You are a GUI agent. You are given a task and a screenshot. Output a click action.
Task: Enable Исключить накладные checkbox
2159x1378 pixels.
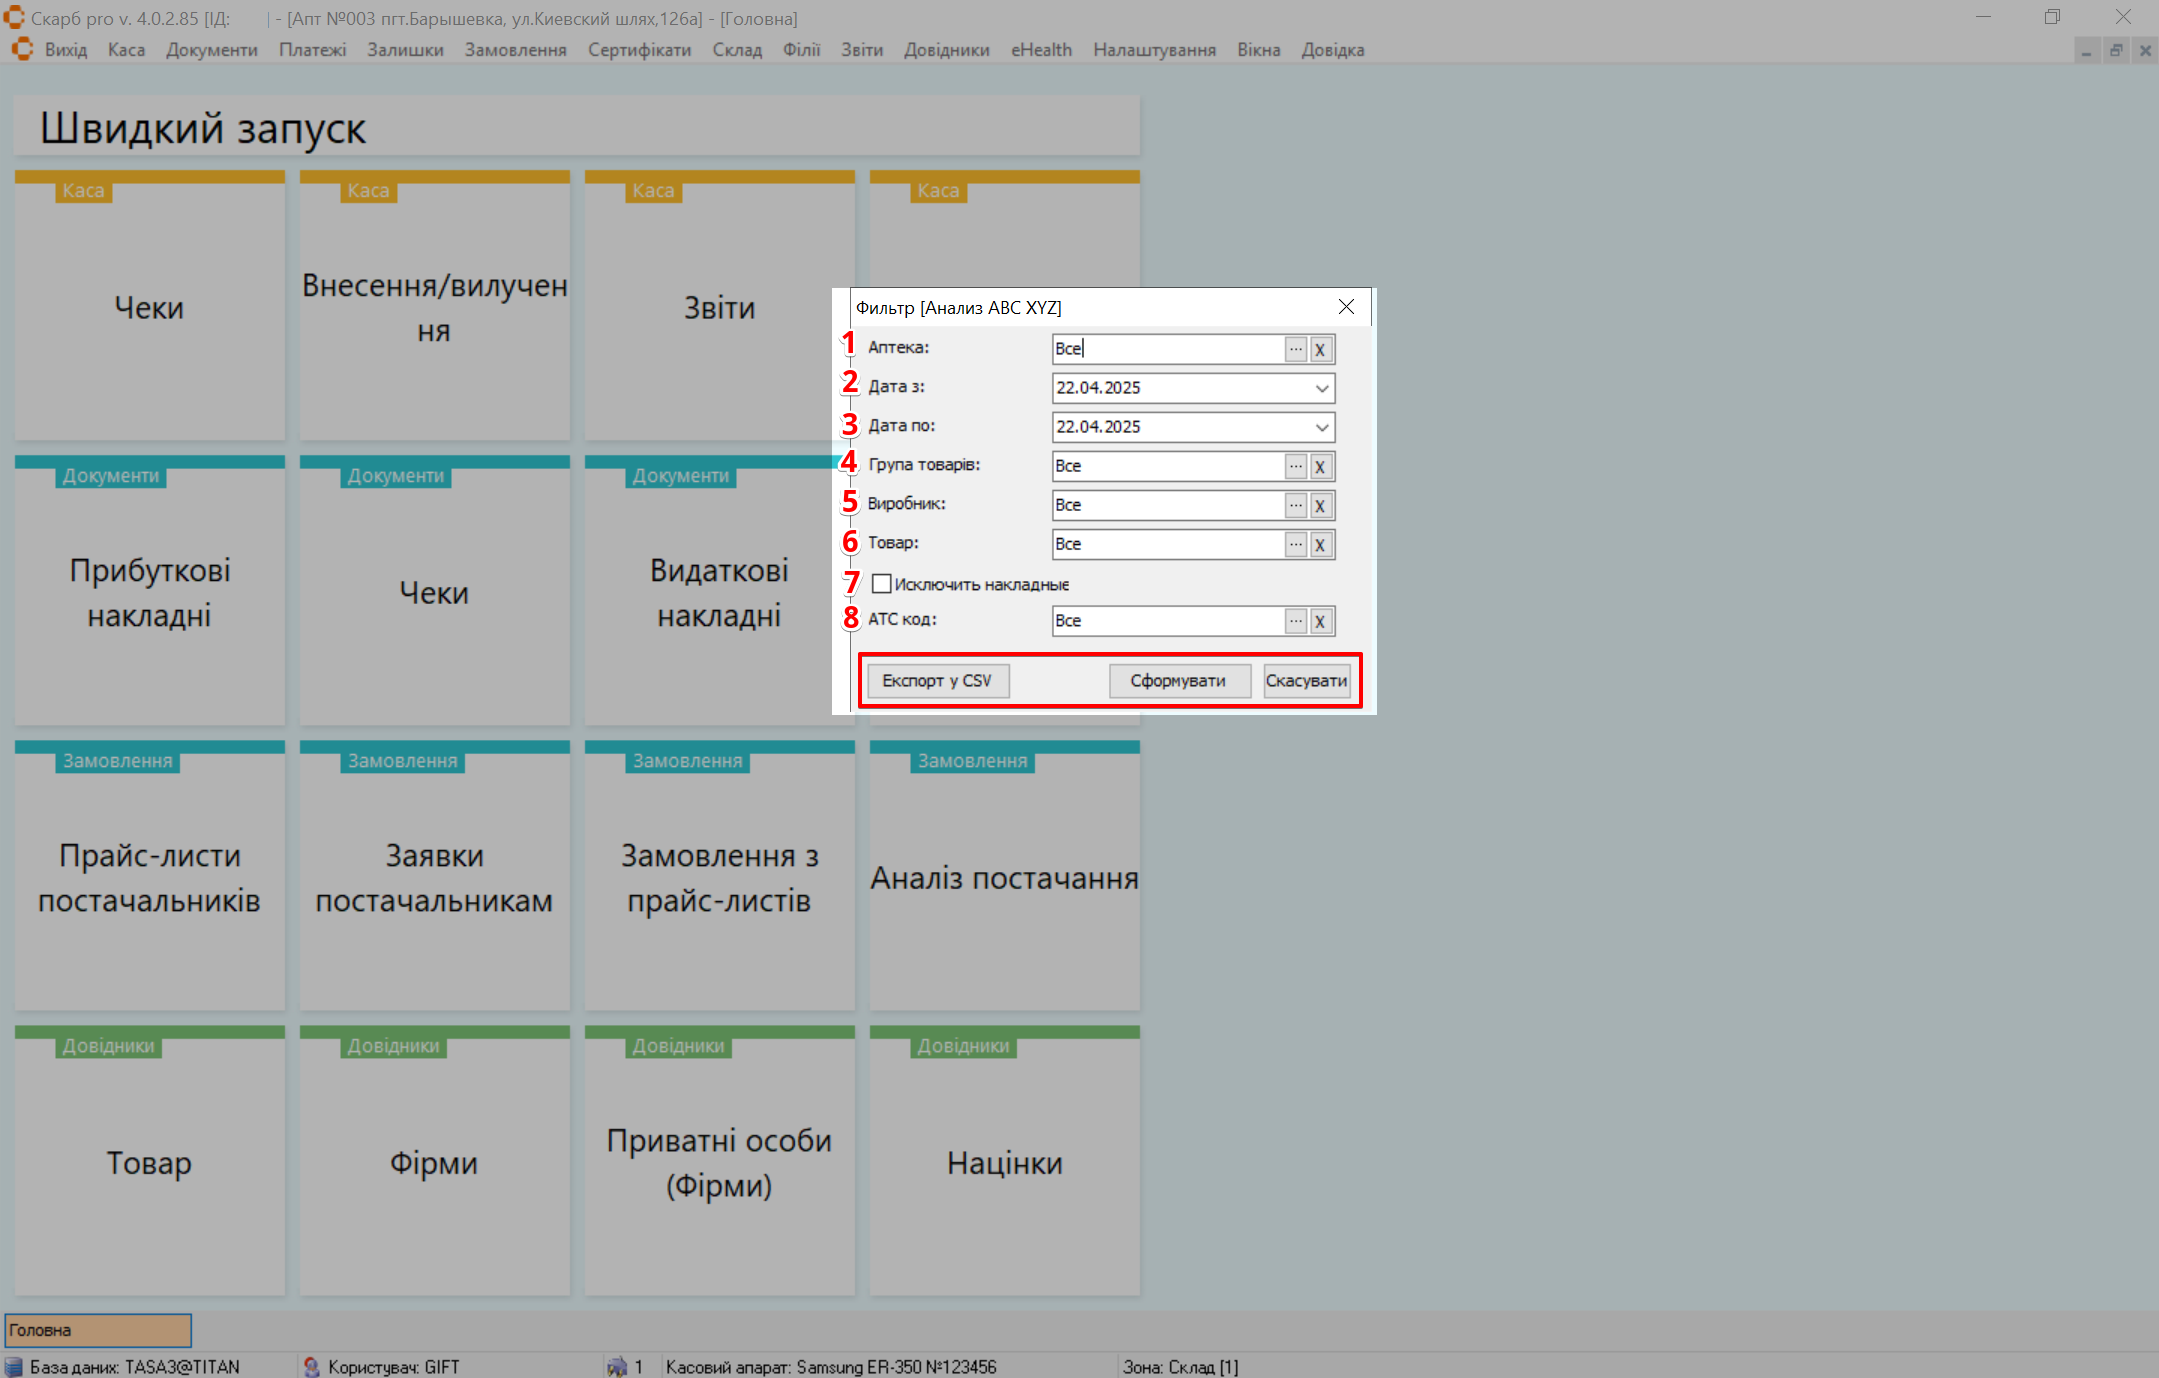[881, 584]
